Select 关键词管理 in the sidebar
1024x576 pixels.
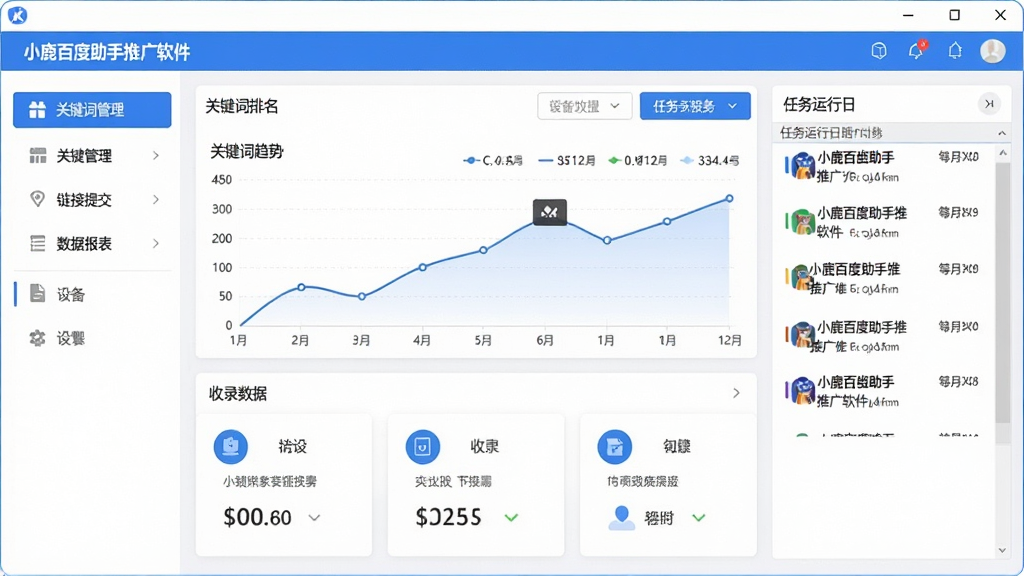(x=92, y=110)
